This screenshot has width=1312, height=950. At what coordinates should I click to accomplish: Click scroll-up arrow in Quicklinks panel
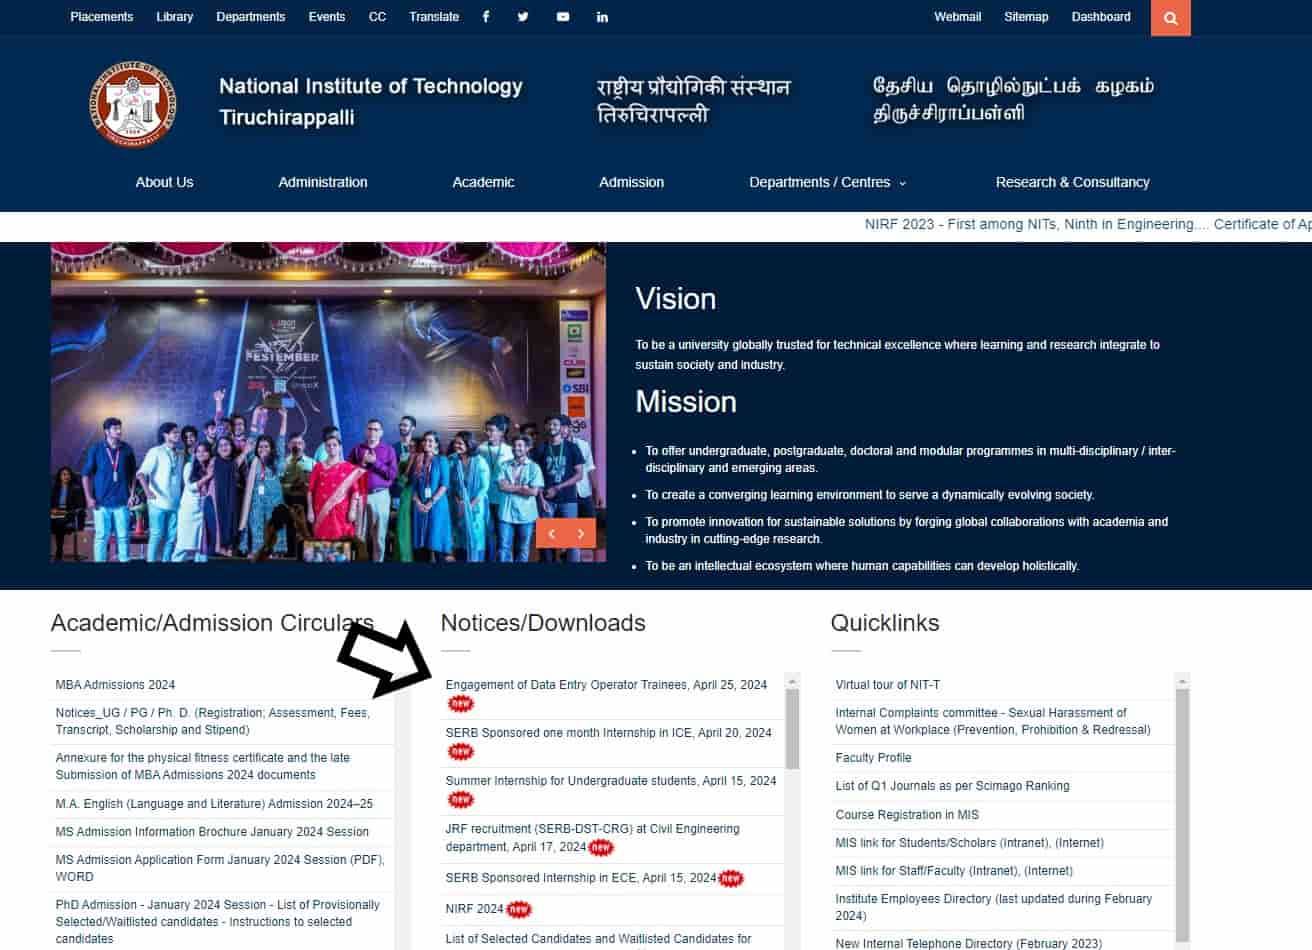point(1182,681)
